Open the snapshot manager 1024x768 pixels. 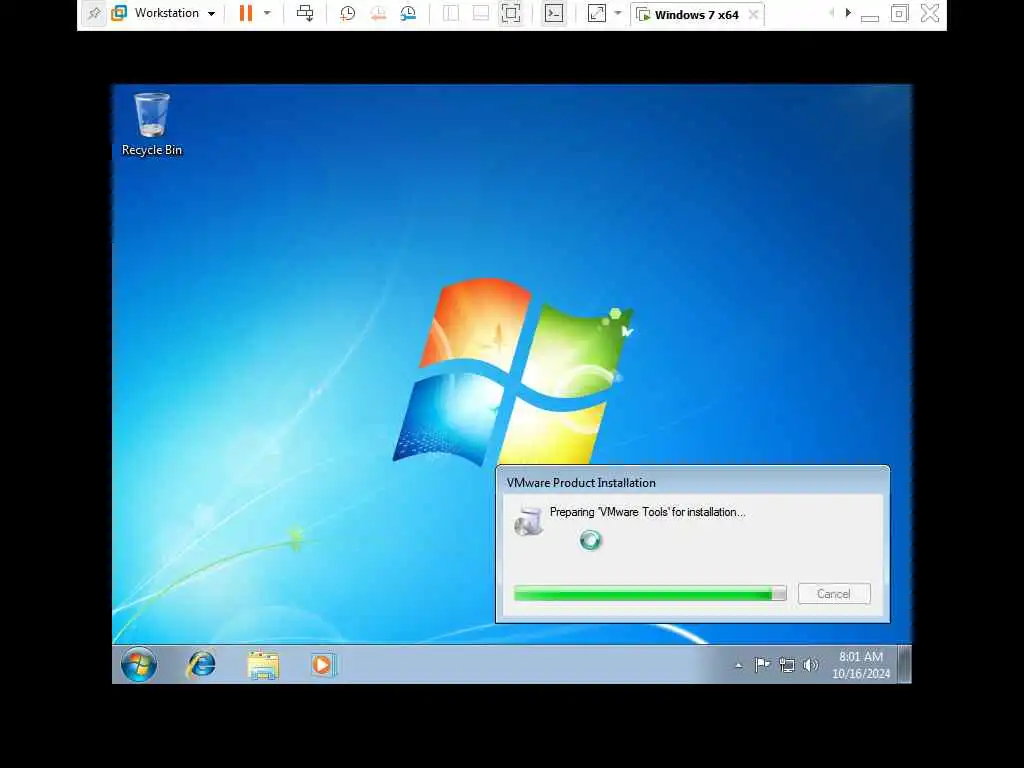tap(408, 13)
